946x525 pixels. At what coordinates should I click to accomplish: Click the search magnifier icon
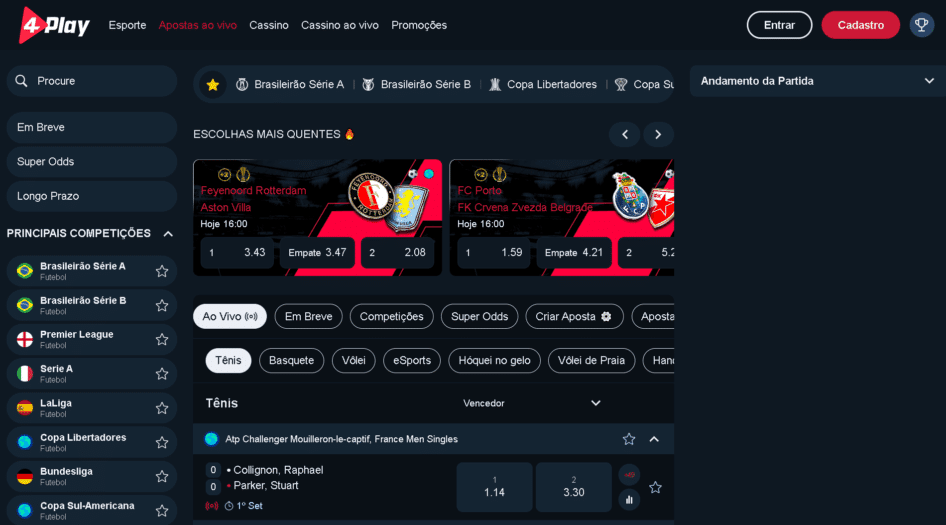[22, 81]
